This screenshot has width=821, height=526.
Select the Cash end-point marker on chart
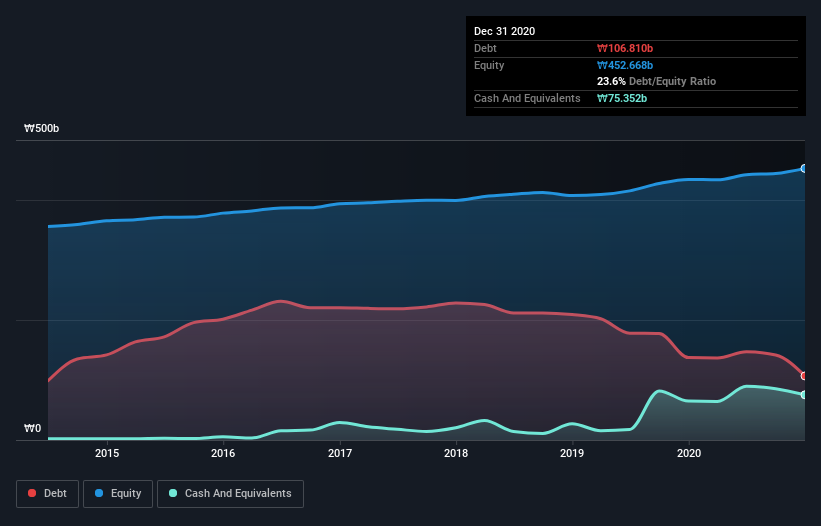point(804,395)
